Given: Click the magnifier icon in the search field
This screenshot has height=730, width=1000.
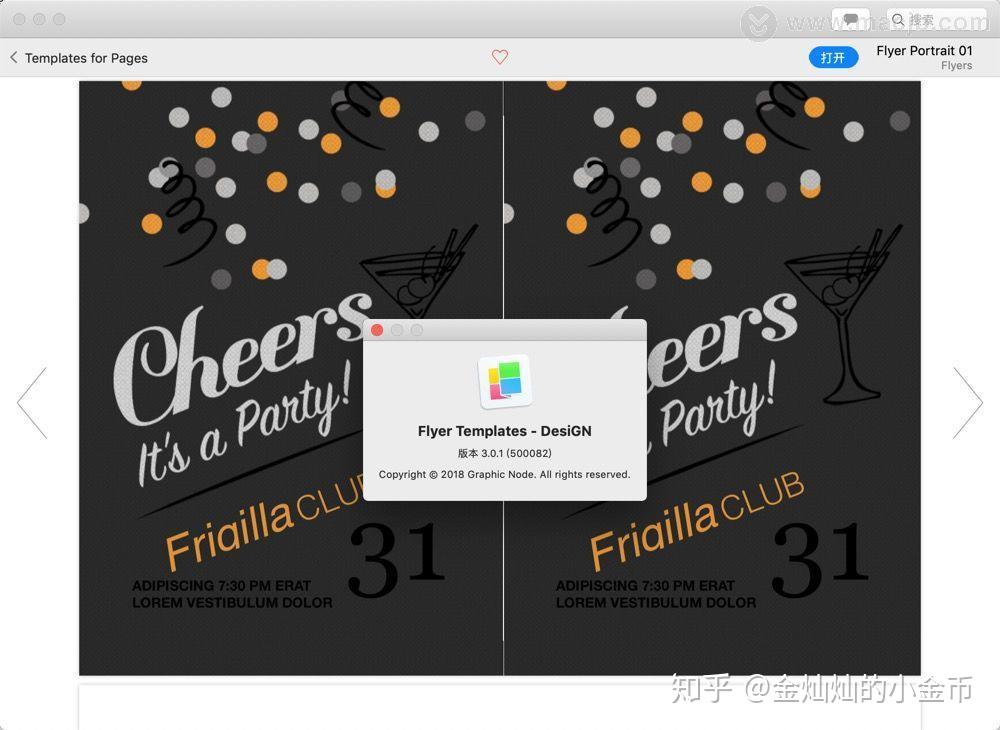Looking at the screenshot, I should (x=898, y=19).
